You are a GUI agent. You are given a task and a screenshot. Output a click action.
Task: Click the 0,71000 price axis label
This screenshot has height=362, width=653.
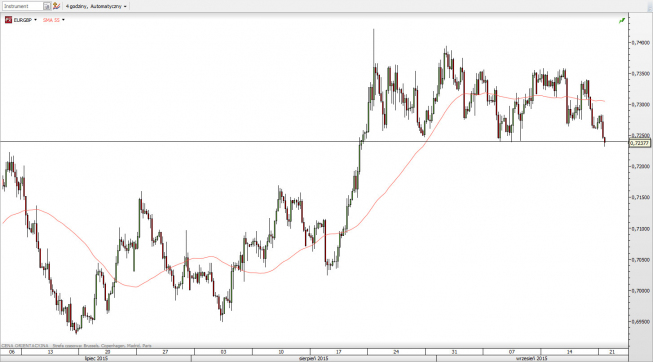click(641, 229)
